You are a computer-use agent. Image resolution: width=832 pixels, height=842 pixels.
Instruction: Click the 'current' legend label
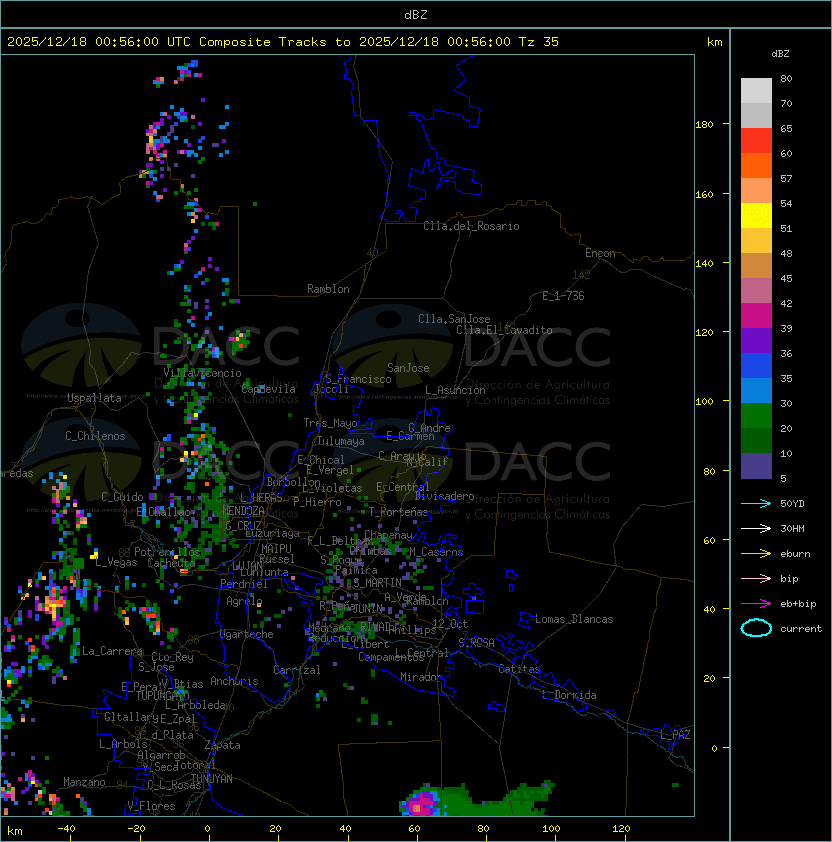pyautogui.click(x=801, y=629)
